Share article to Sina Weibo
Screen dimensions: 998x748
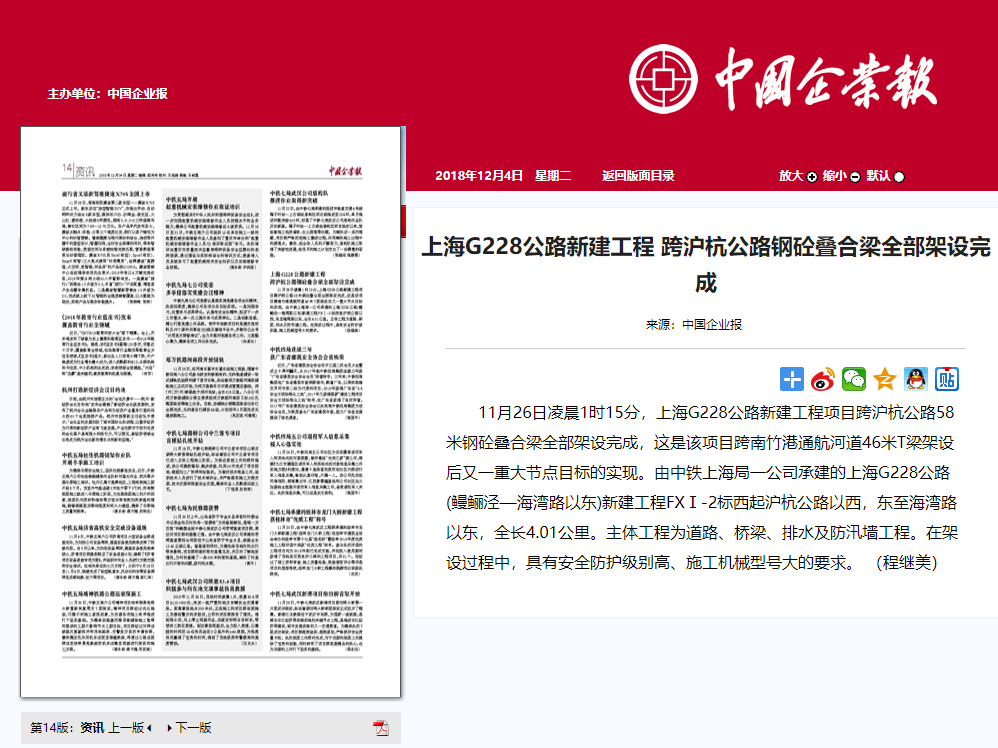coord(822,379)
